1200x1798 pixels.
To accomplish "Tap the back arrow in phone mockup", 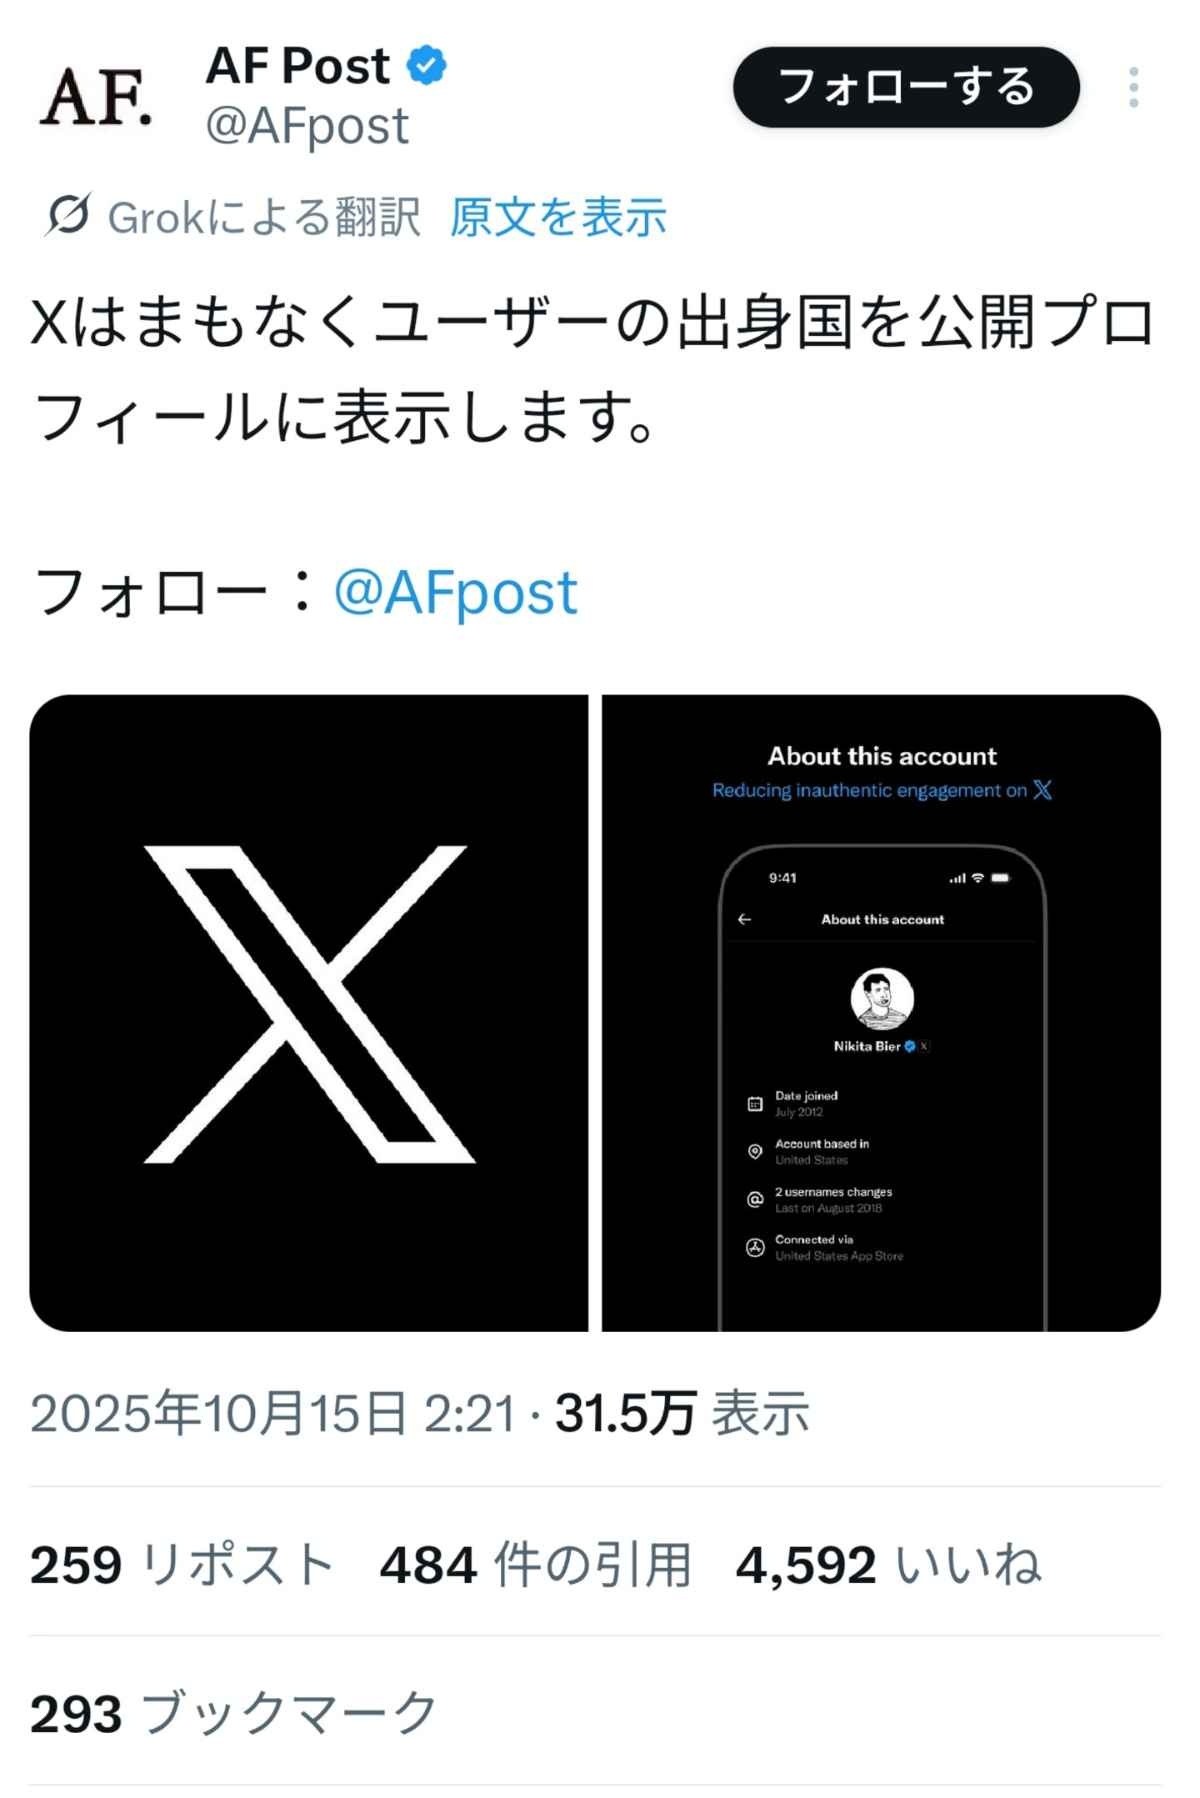I will 744,919.
